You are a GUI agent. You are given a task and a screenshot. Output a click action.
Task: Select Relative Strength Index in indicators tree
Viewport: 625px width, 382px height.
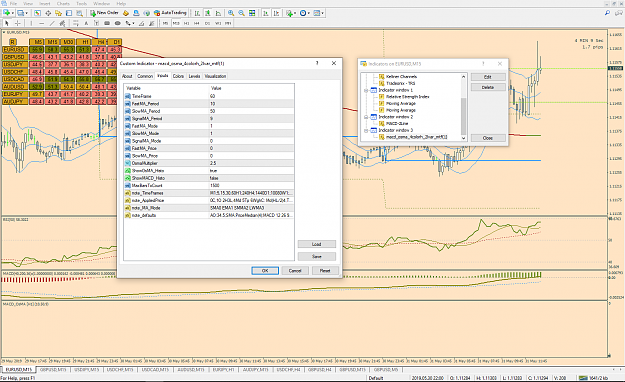click(407, 97)
